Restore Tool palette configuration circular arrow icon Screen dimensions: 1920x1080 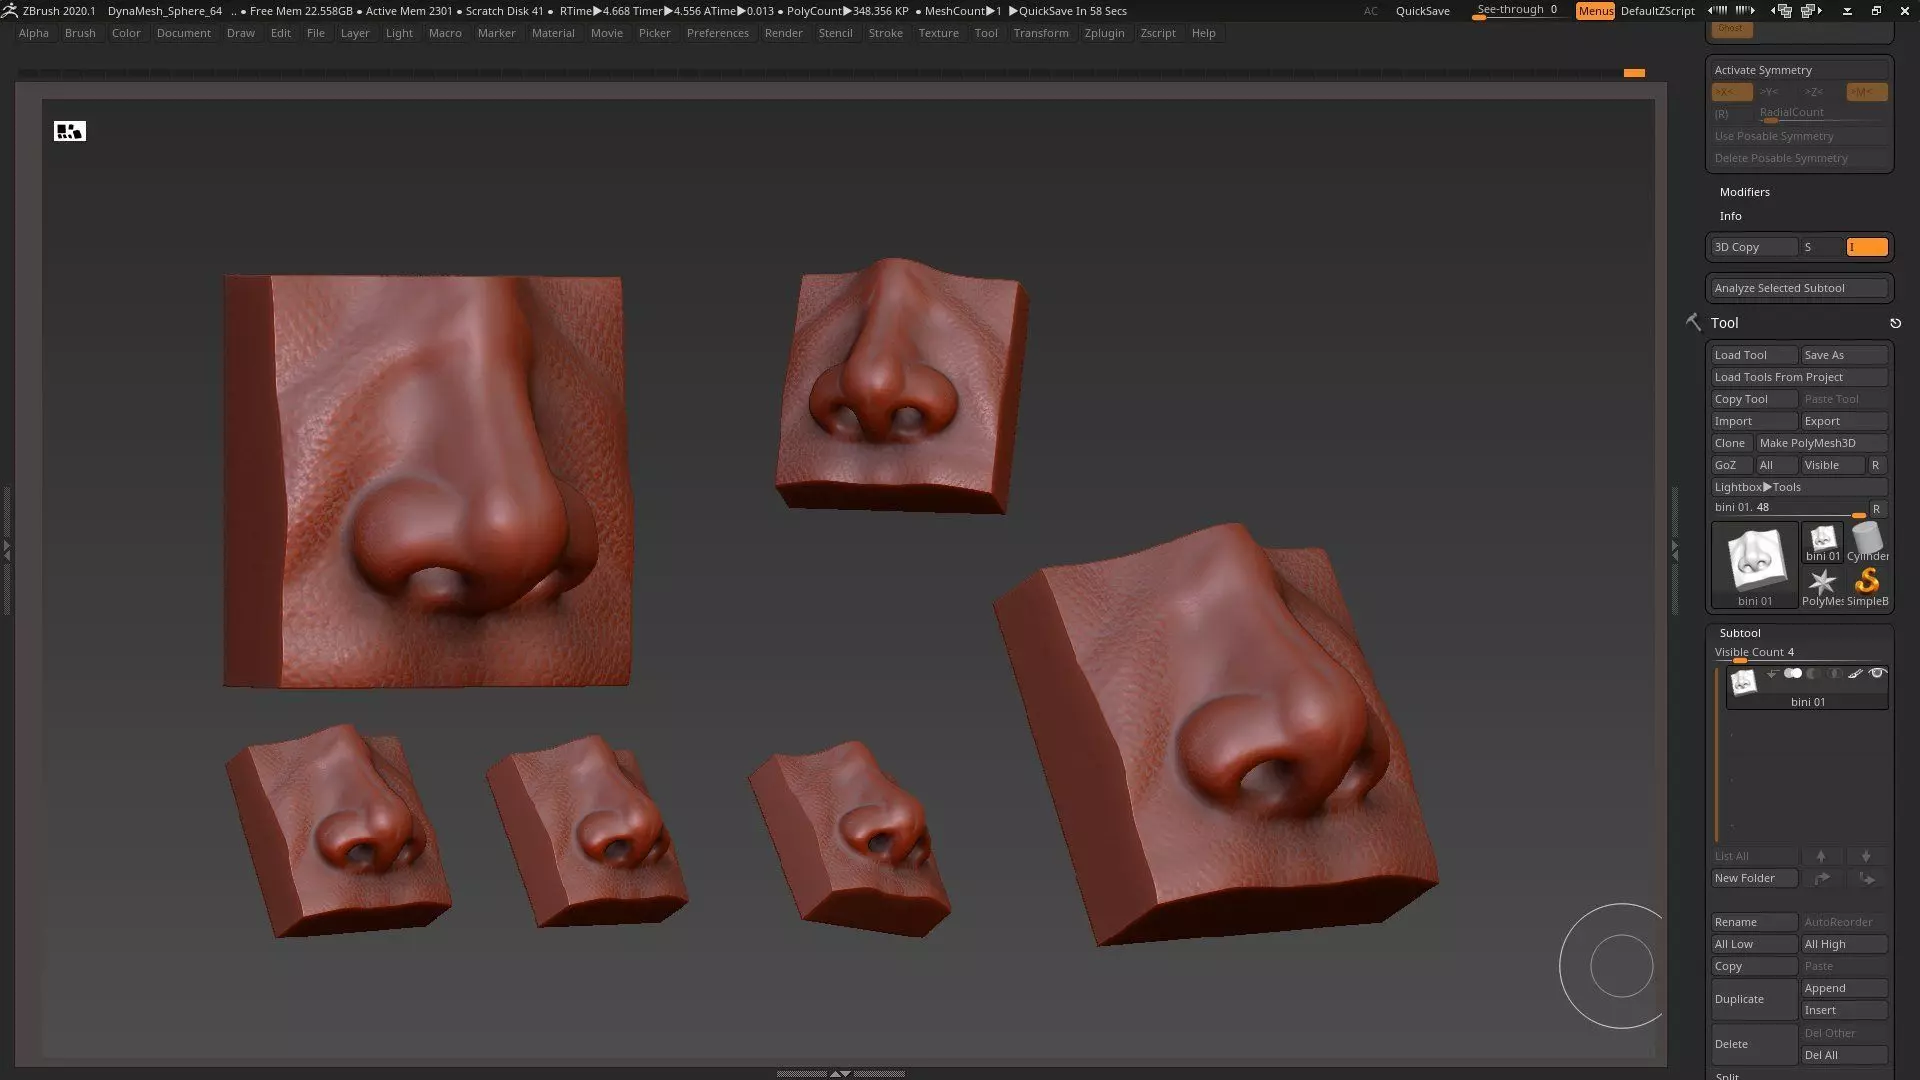click(1895, 323)
